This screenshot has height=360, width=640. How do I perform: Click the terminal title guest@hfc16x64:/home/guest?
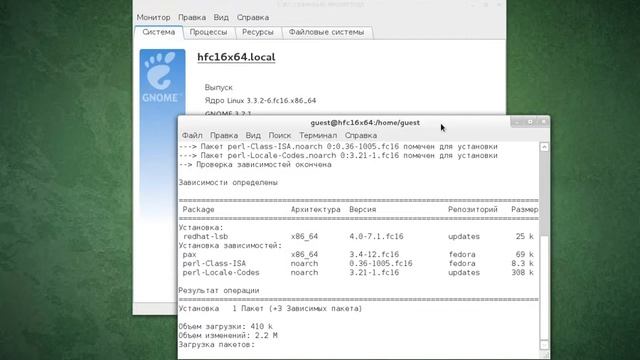click(365, 122)
